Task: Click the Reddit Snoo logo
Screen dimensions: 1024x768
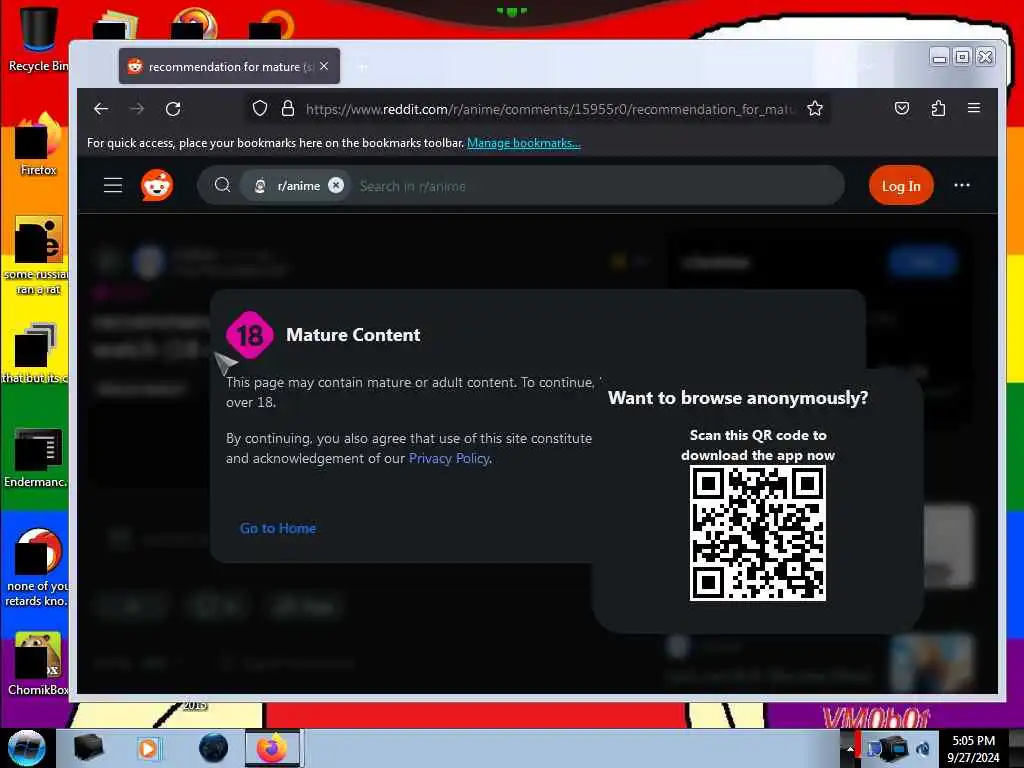Action: point(157,185)
